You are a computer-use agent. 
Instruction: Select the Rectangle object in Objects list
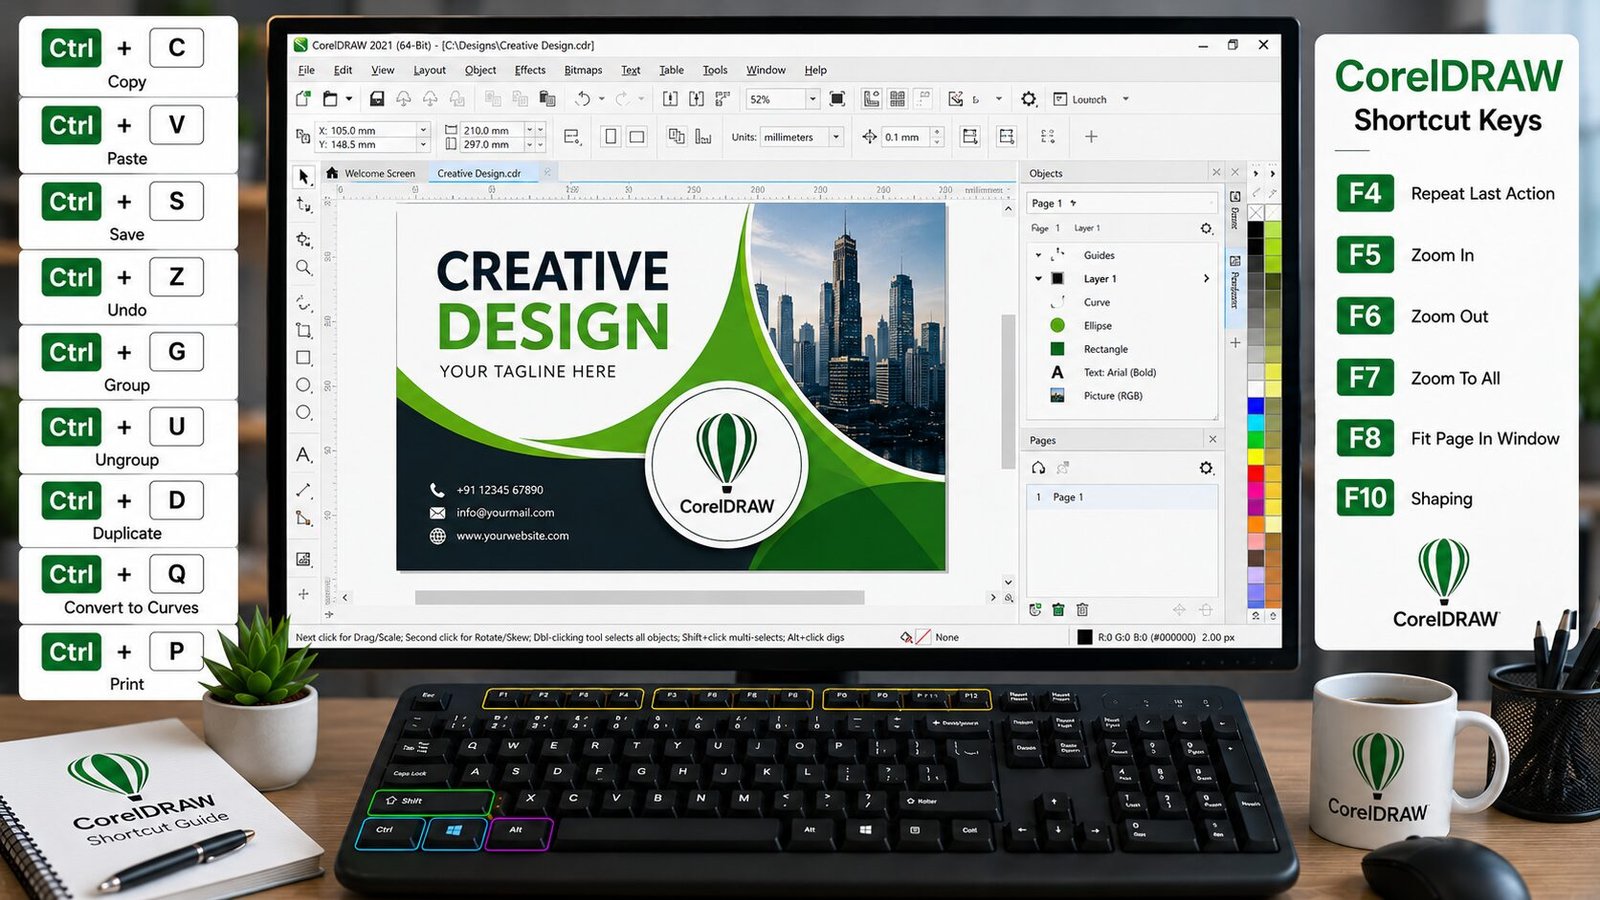tap(1105, 349)
